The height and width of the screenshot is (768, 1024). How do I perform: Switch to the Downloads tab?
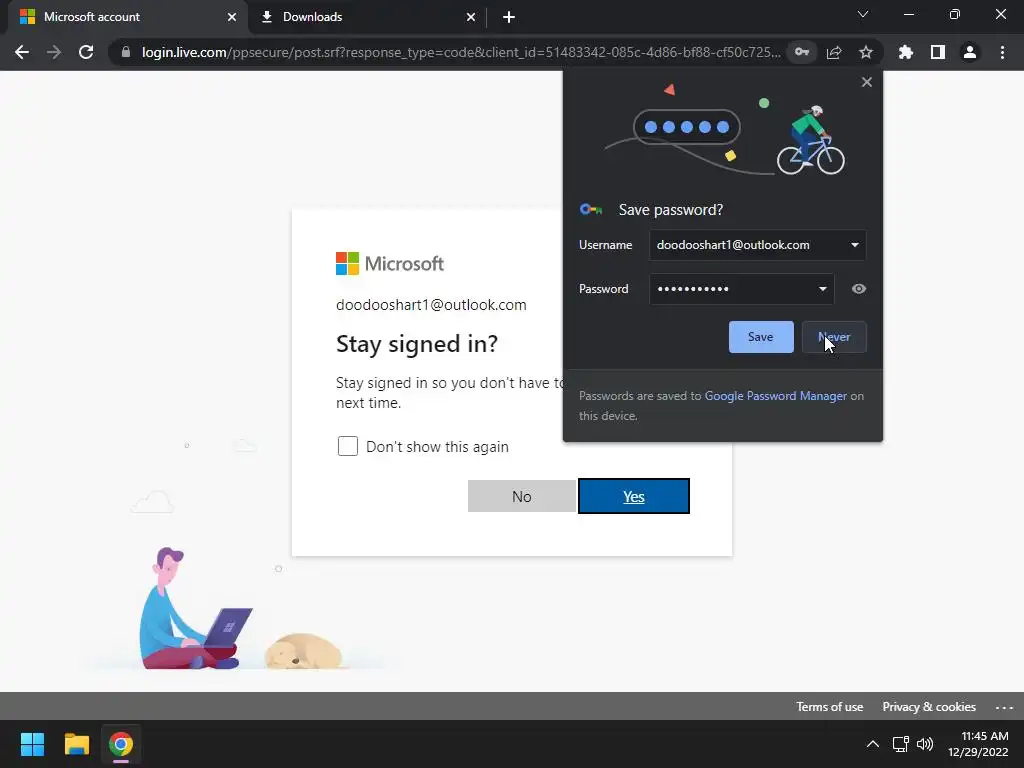(367, 17)
